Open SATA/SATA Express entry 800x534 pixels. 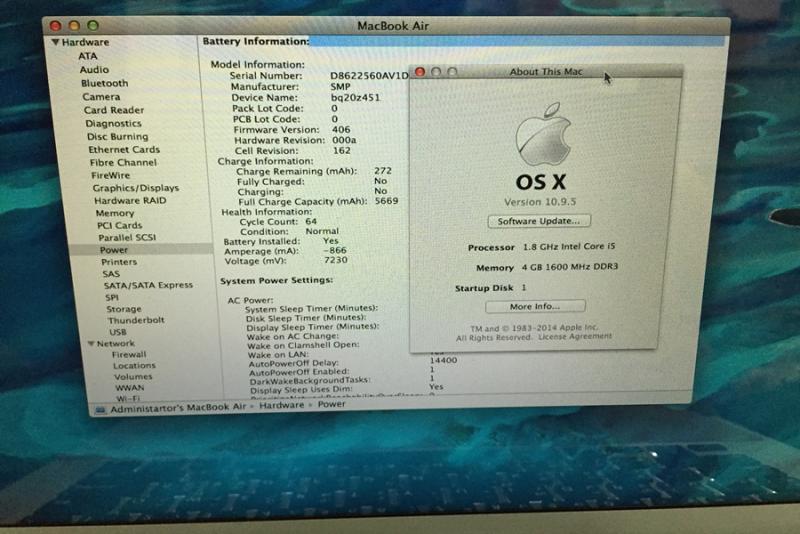[148, 285]
